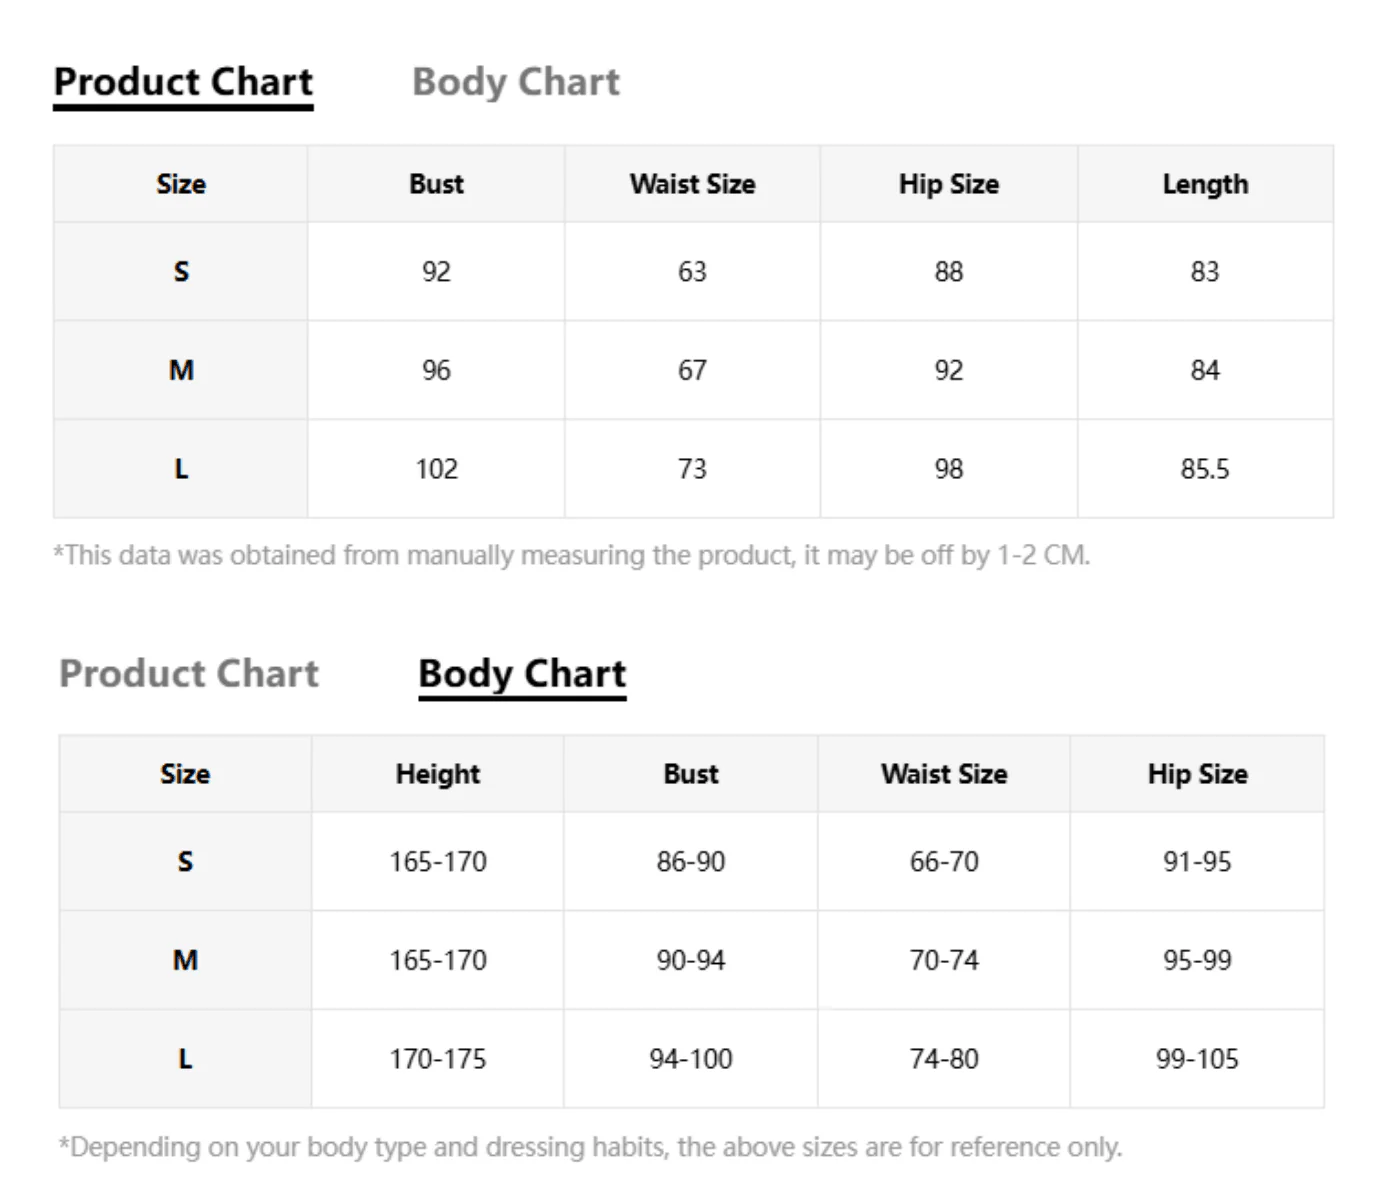The height and width of the screenshot is (1200, 1400).
Task: Click the Height header in body table
Action: click(x=438, y=774)
